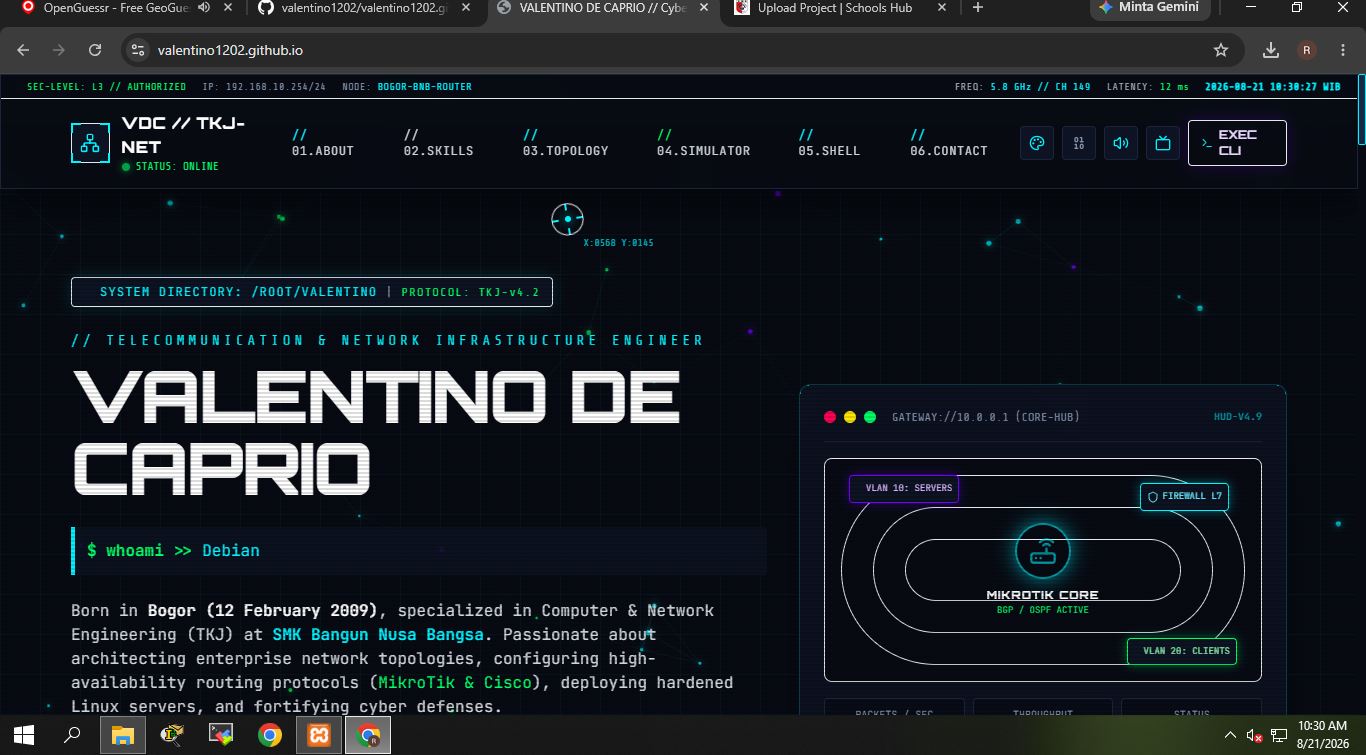Toggle the binary 01/10 matrix icon
Screen dimensions: 1366x755
[x=1079, y=143]
